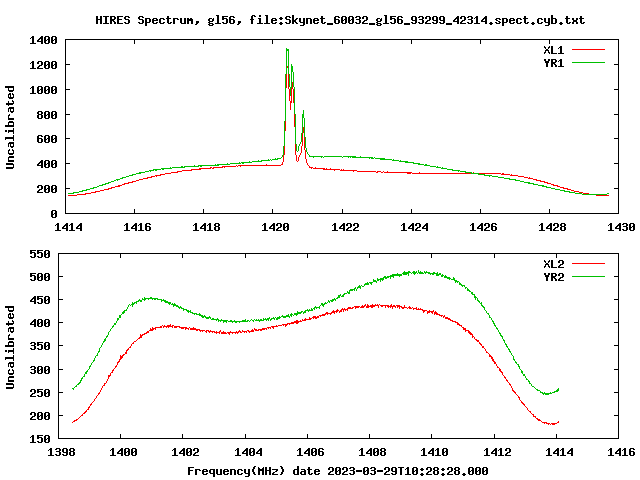The image size is (640, 480).
Task: Click the 450 y-axis value in bottom plot
Action: (x=40, y=300)
